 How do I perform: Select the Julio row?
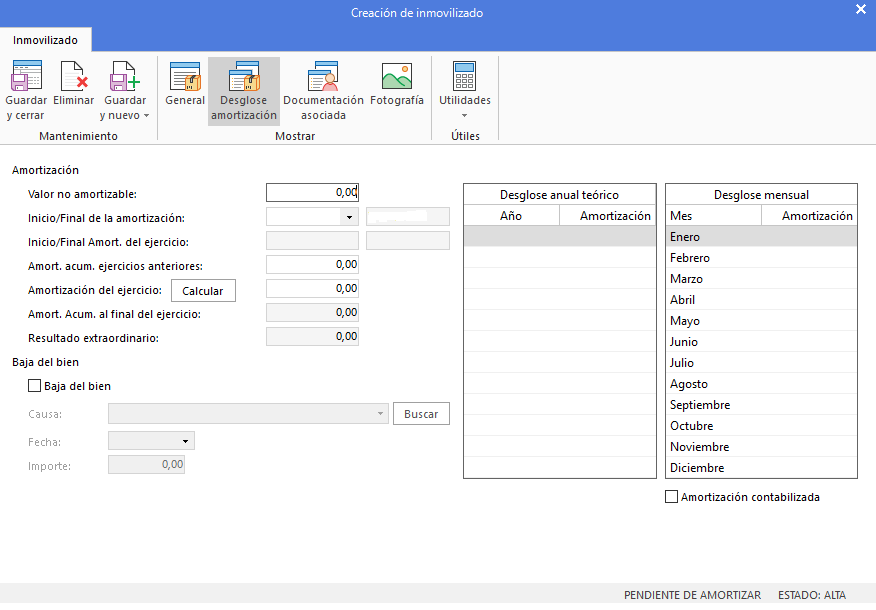point(761,363)
